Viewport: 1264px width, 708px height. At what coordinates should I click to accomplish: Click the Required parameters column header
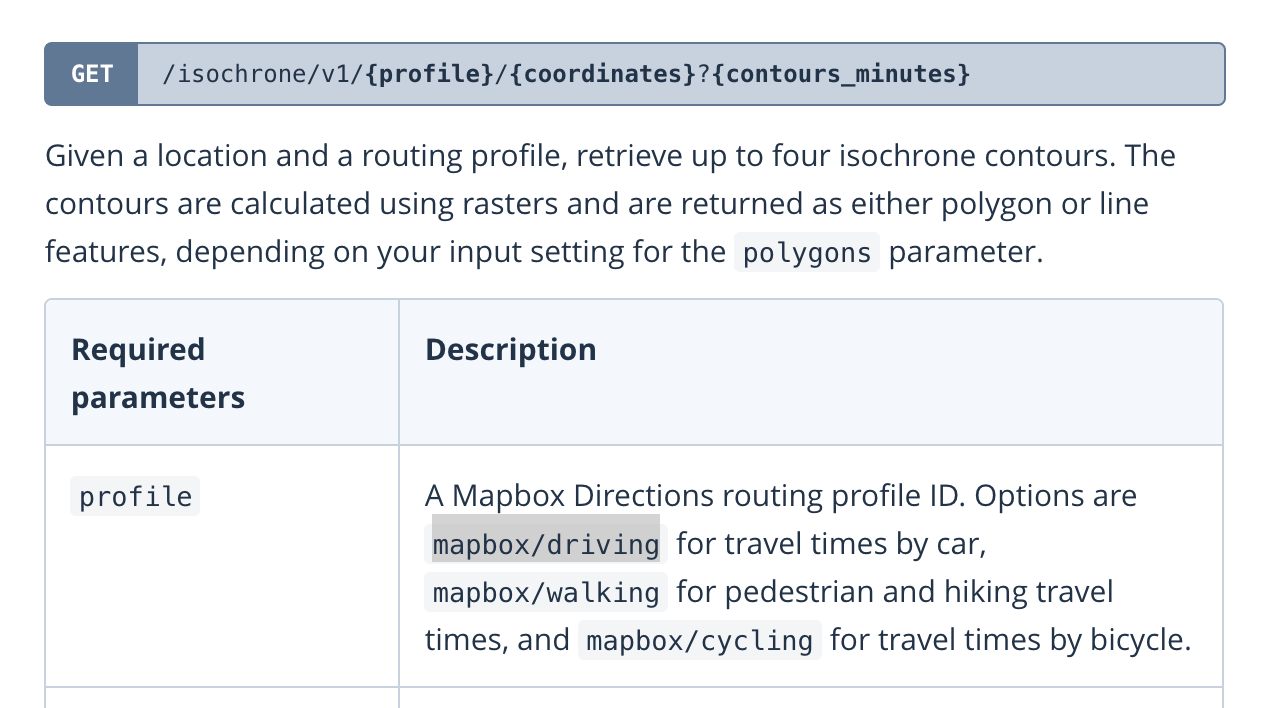point(158,373)
